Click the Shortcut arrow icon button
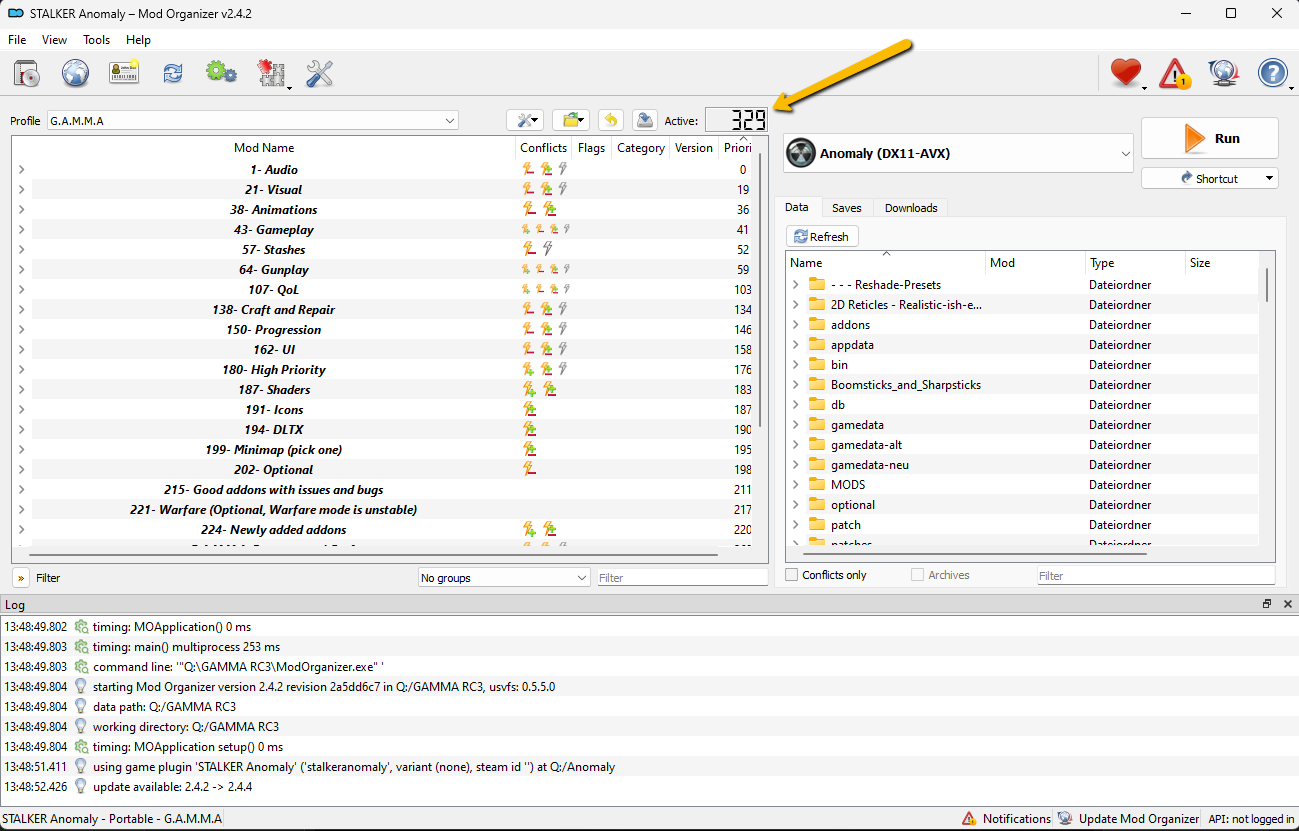The width and height of the screenshot is (1299, 831). click(1209, 178)
